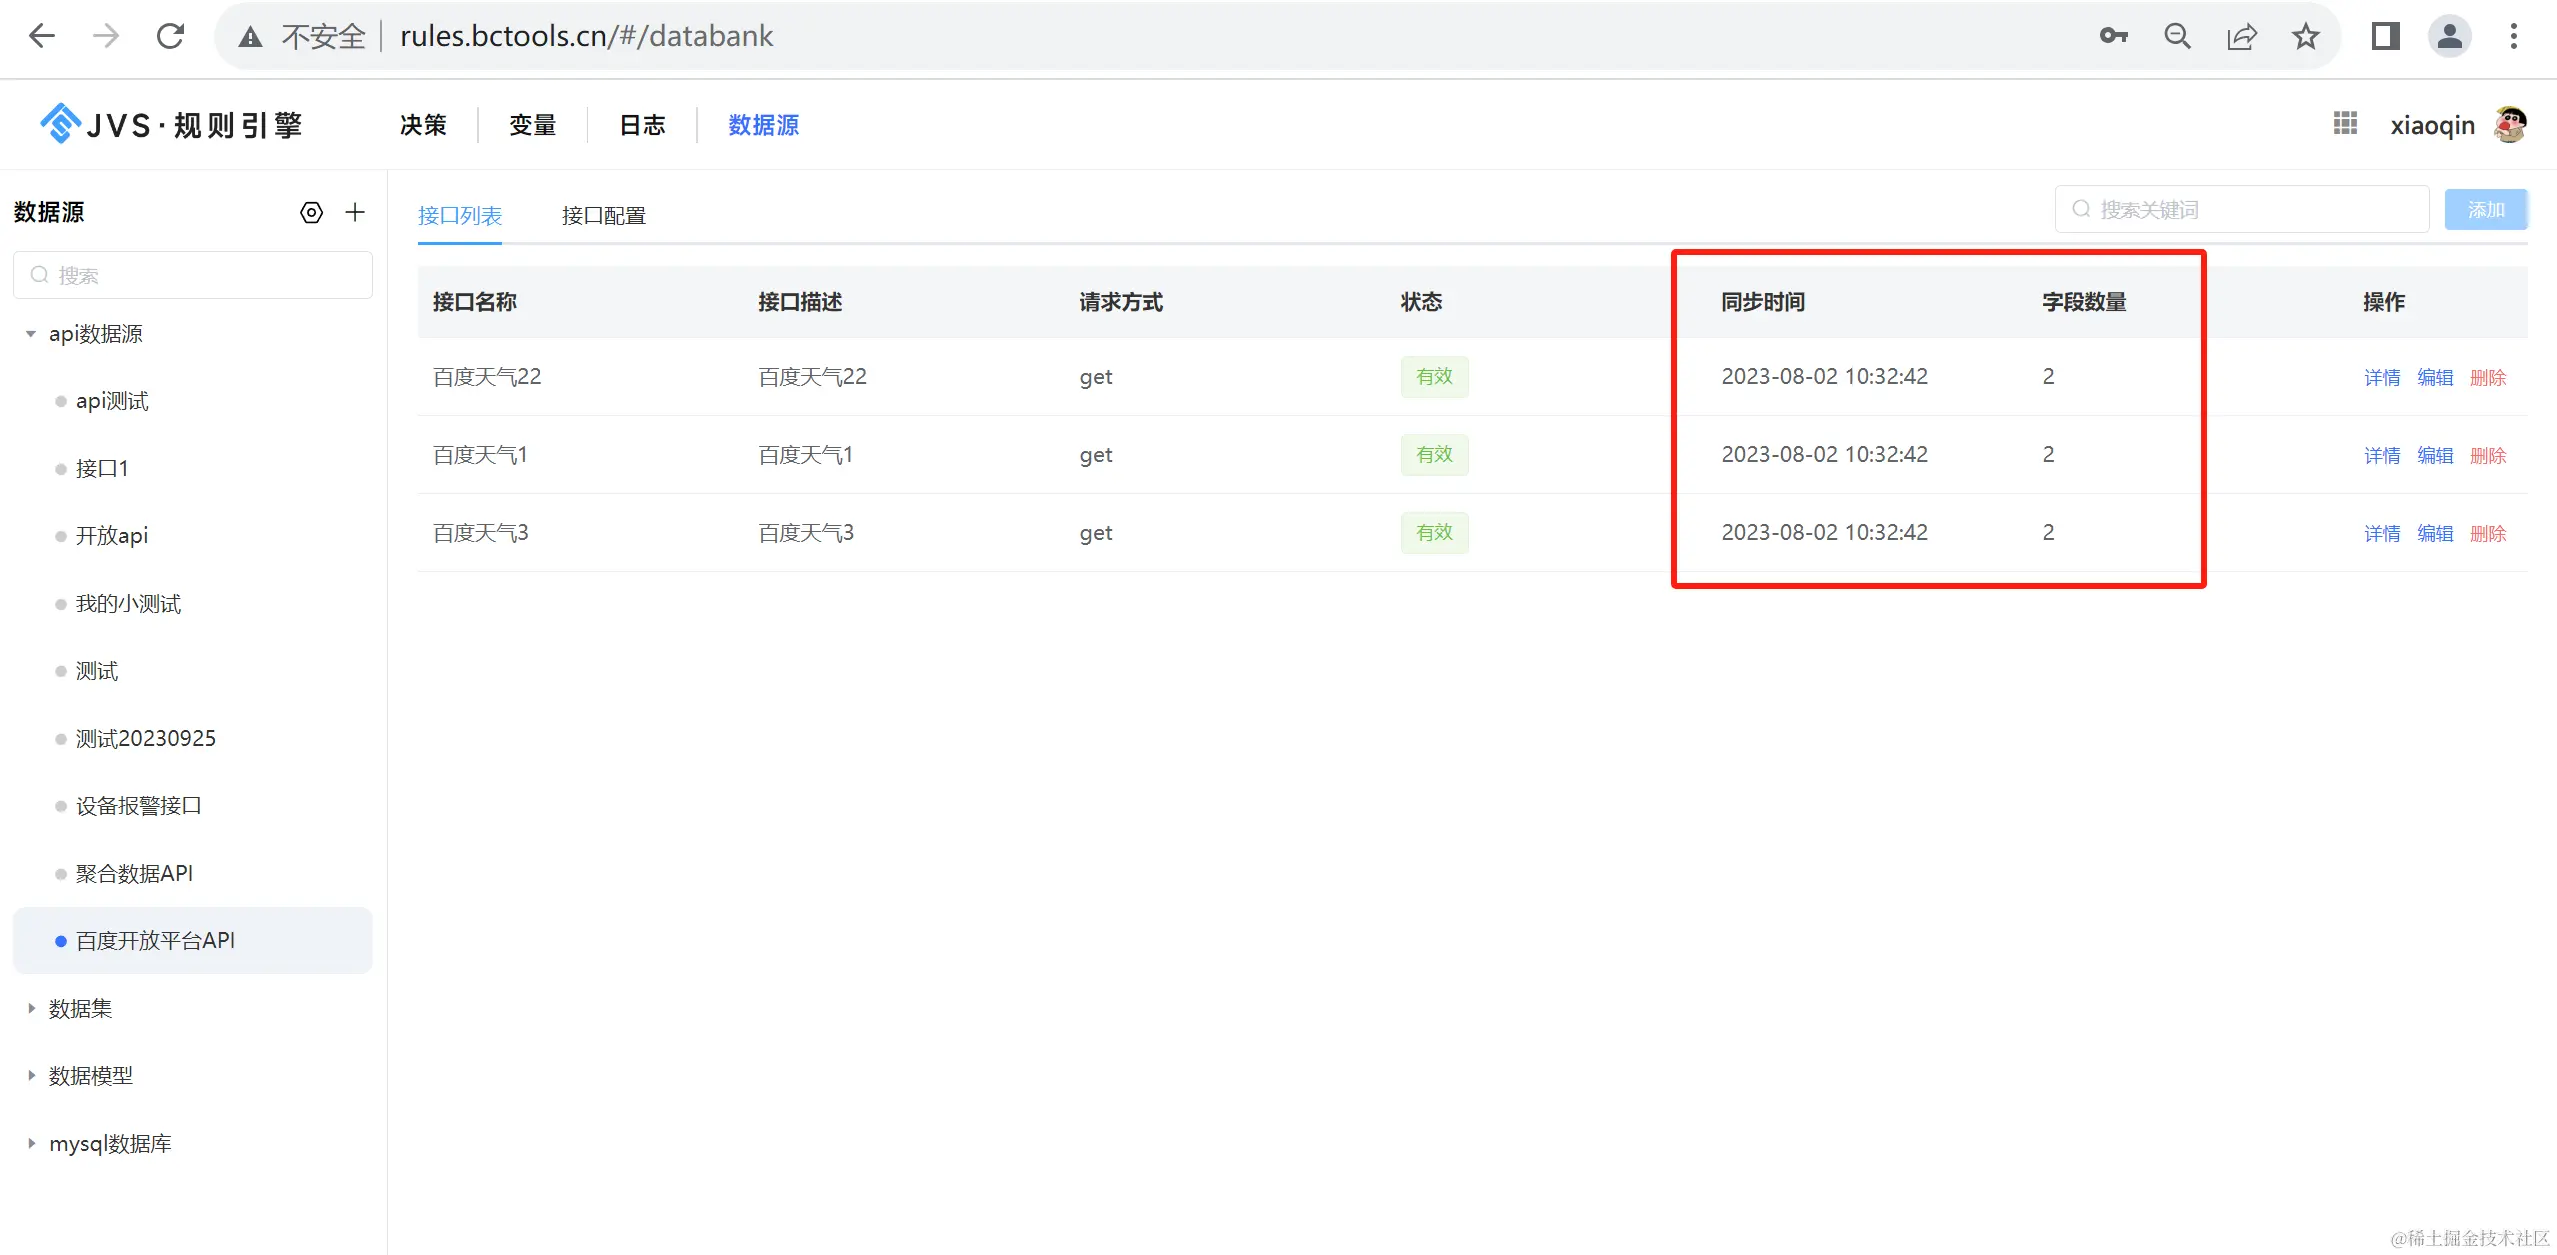Image resolution: width=2557 pixels, height=1255 pixels.
Task: Bookmark this page with star icon
Action: coord(2305,37)
